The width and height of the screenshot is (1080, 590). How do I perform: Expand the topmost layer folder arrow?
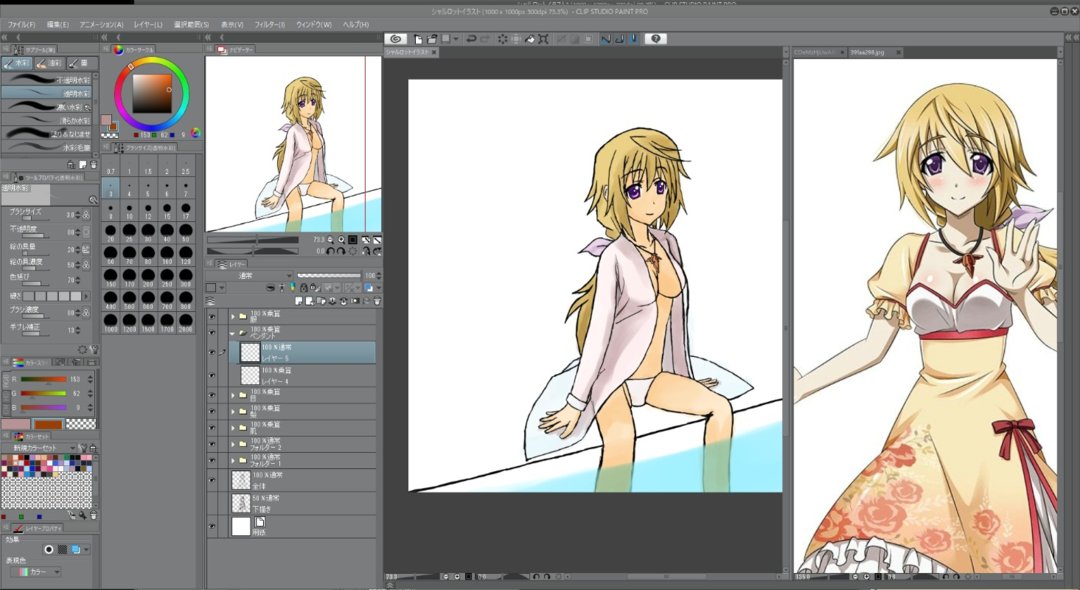click(233, 317)
